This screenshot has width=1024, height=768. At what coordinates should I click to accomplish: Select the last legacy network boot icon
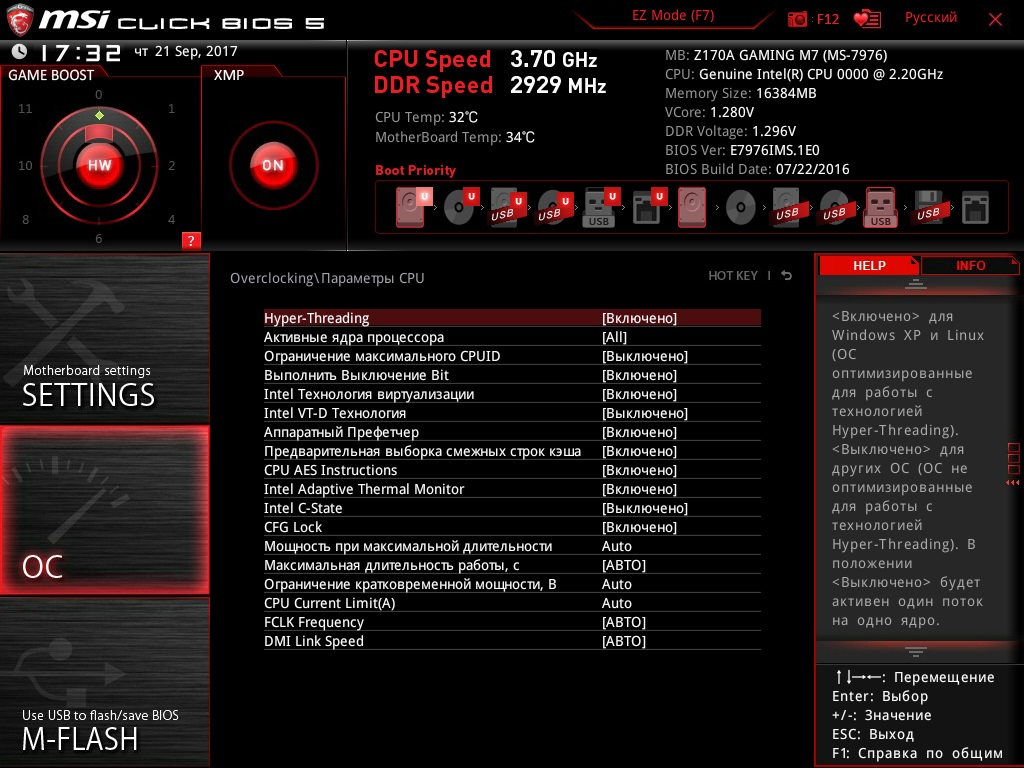975,208
